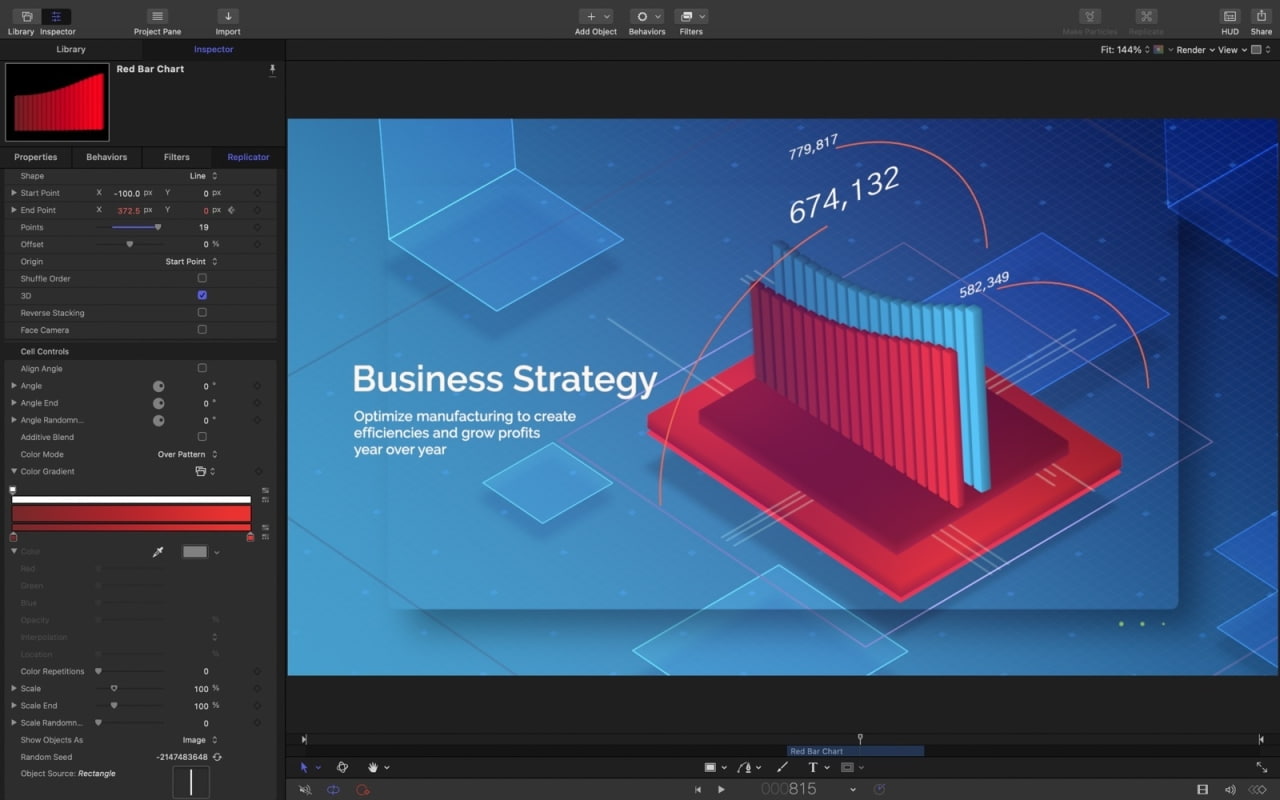This screenshot has width=1280, height=800.
Task: Switch to the Library tab
Action: (70, 49)
